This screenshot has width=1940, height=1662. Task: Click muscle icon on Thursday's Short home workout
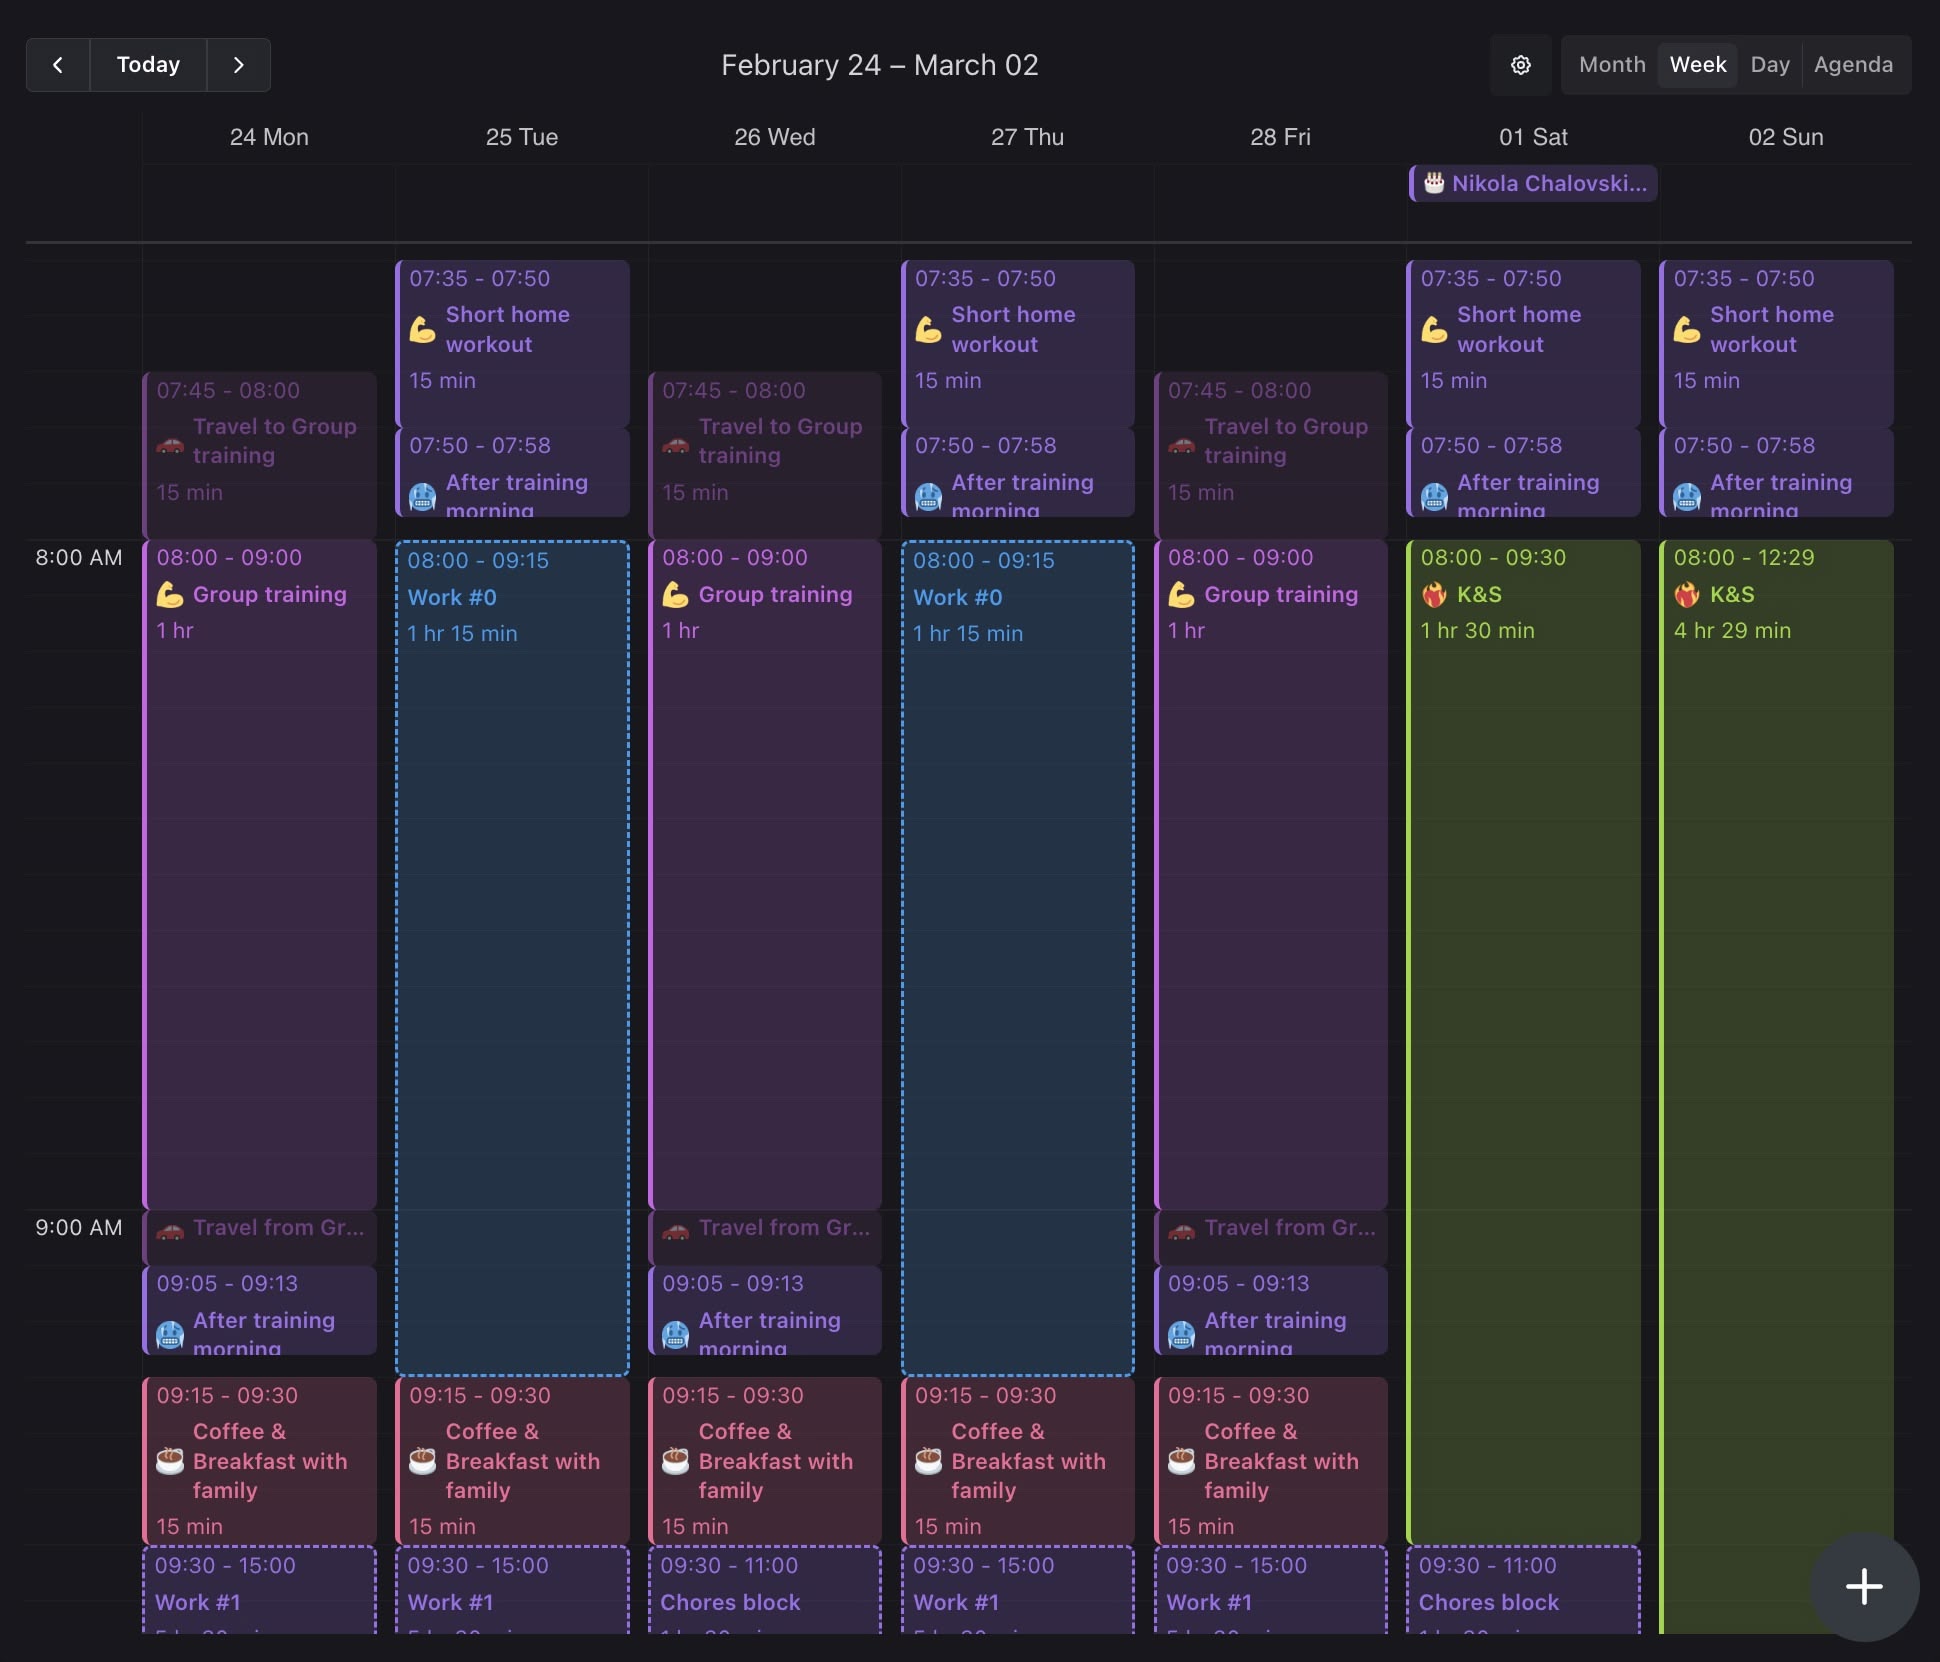[x=928, y=330]
